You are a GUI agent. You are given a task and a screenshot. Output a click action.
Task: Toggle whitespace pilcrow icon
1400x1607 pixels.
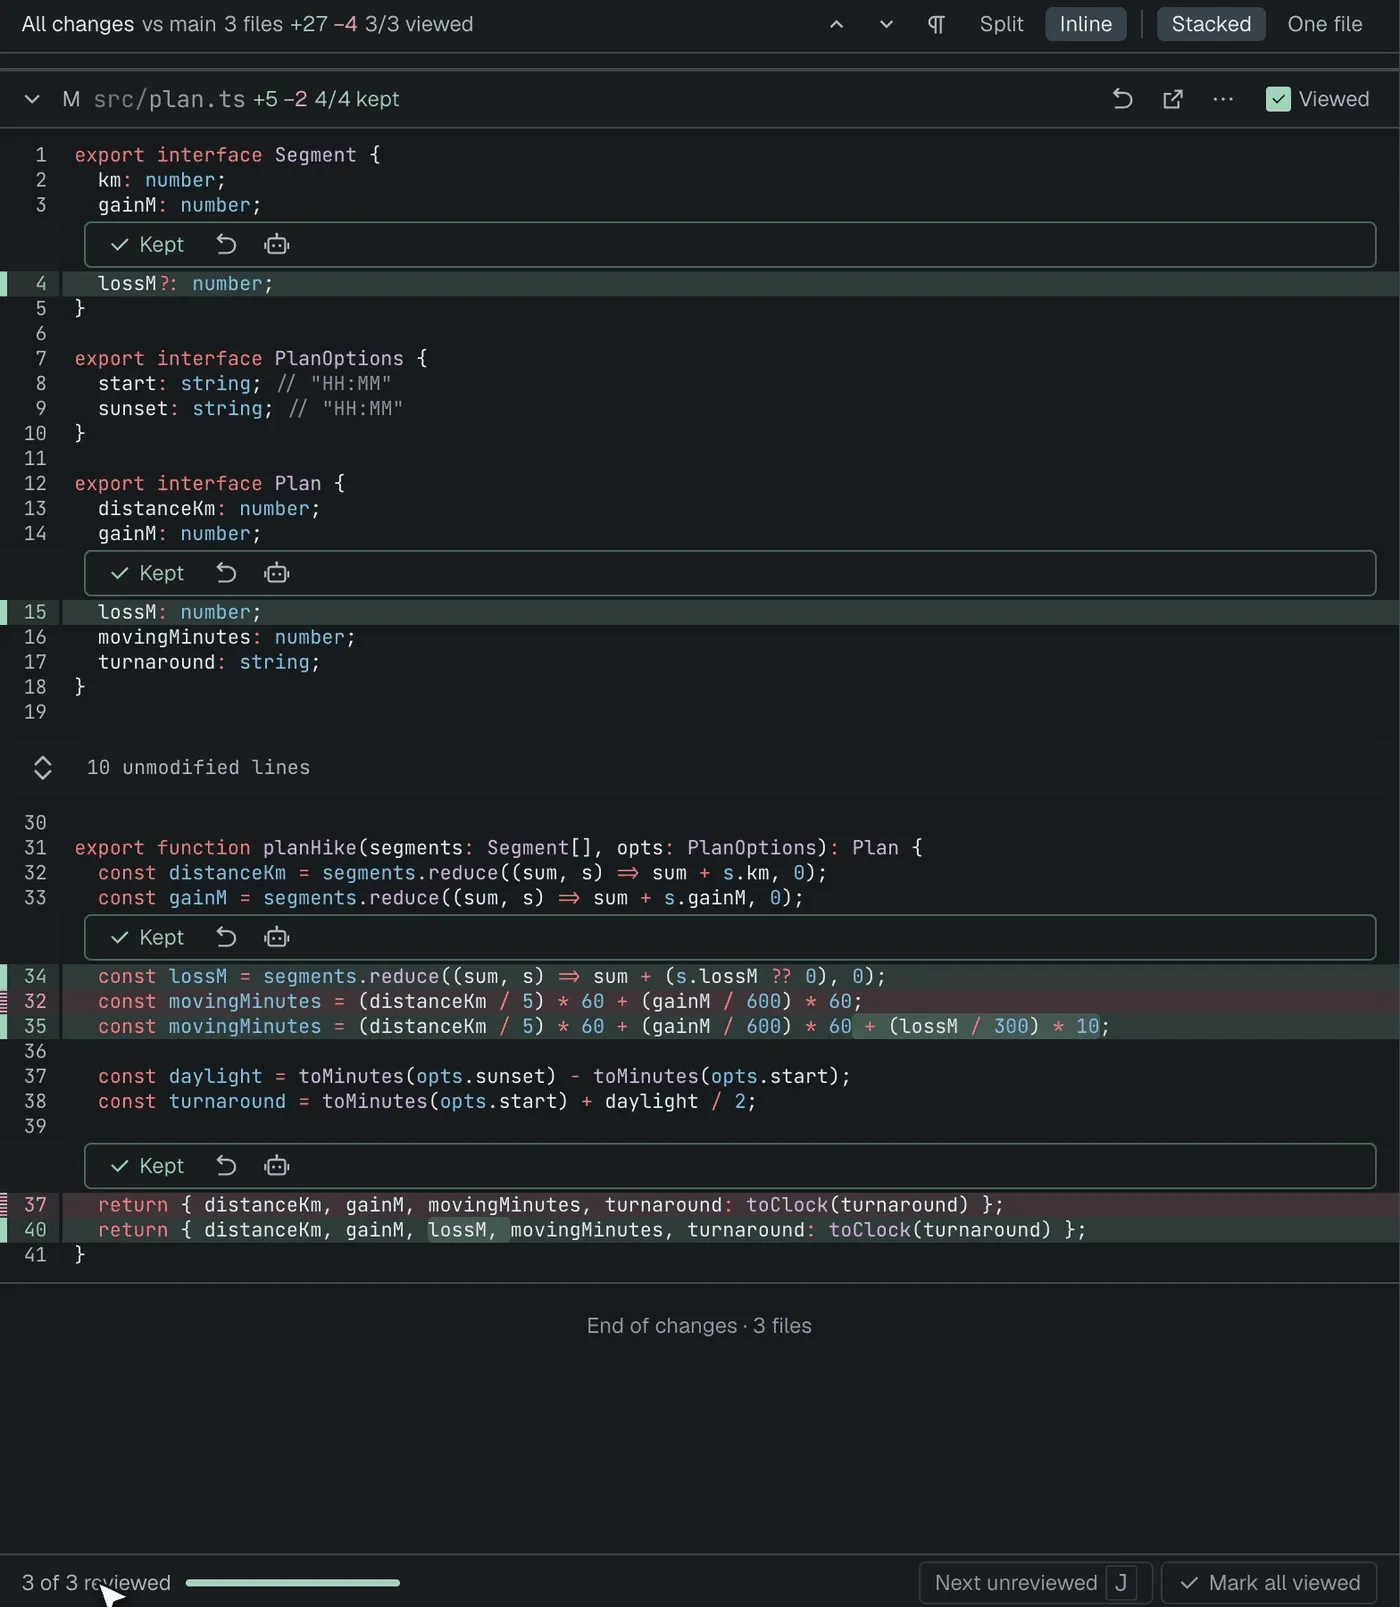(x=936, y=24)
